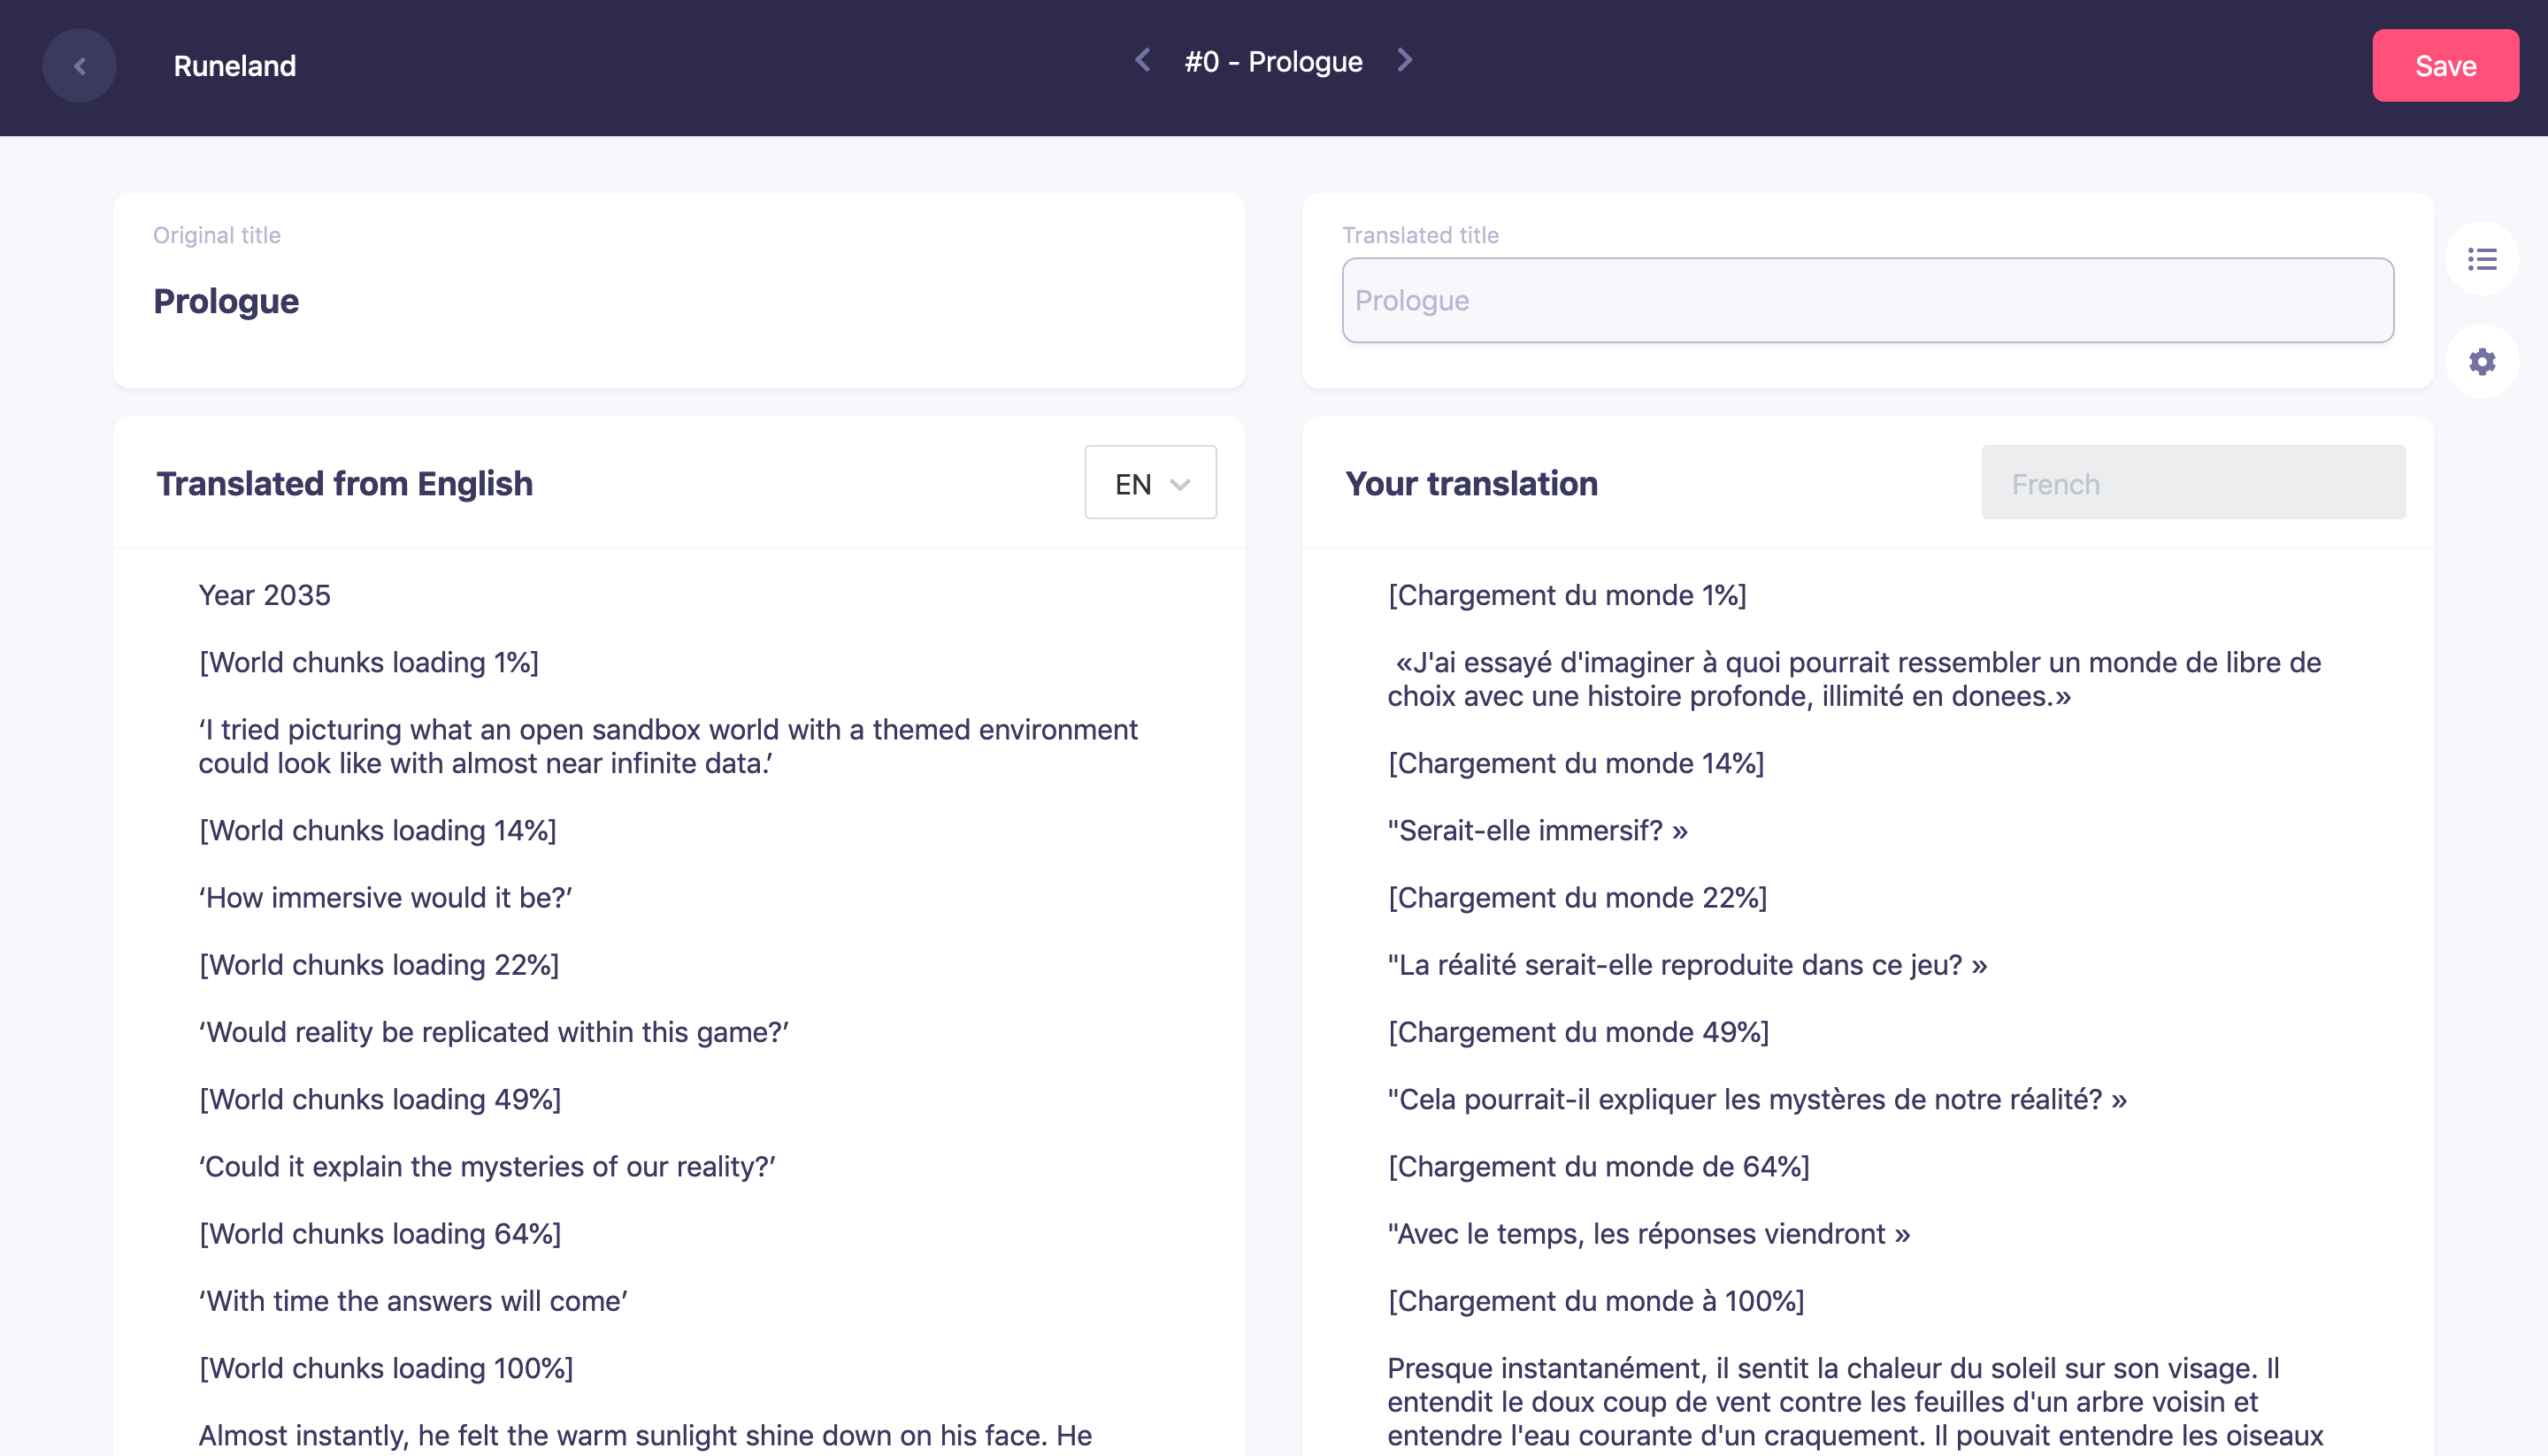The height and width of the screenshot is (1456, 2548).
Task: Click the Translated title input field
Action: pyautogui.click(x=1866, y=301)
